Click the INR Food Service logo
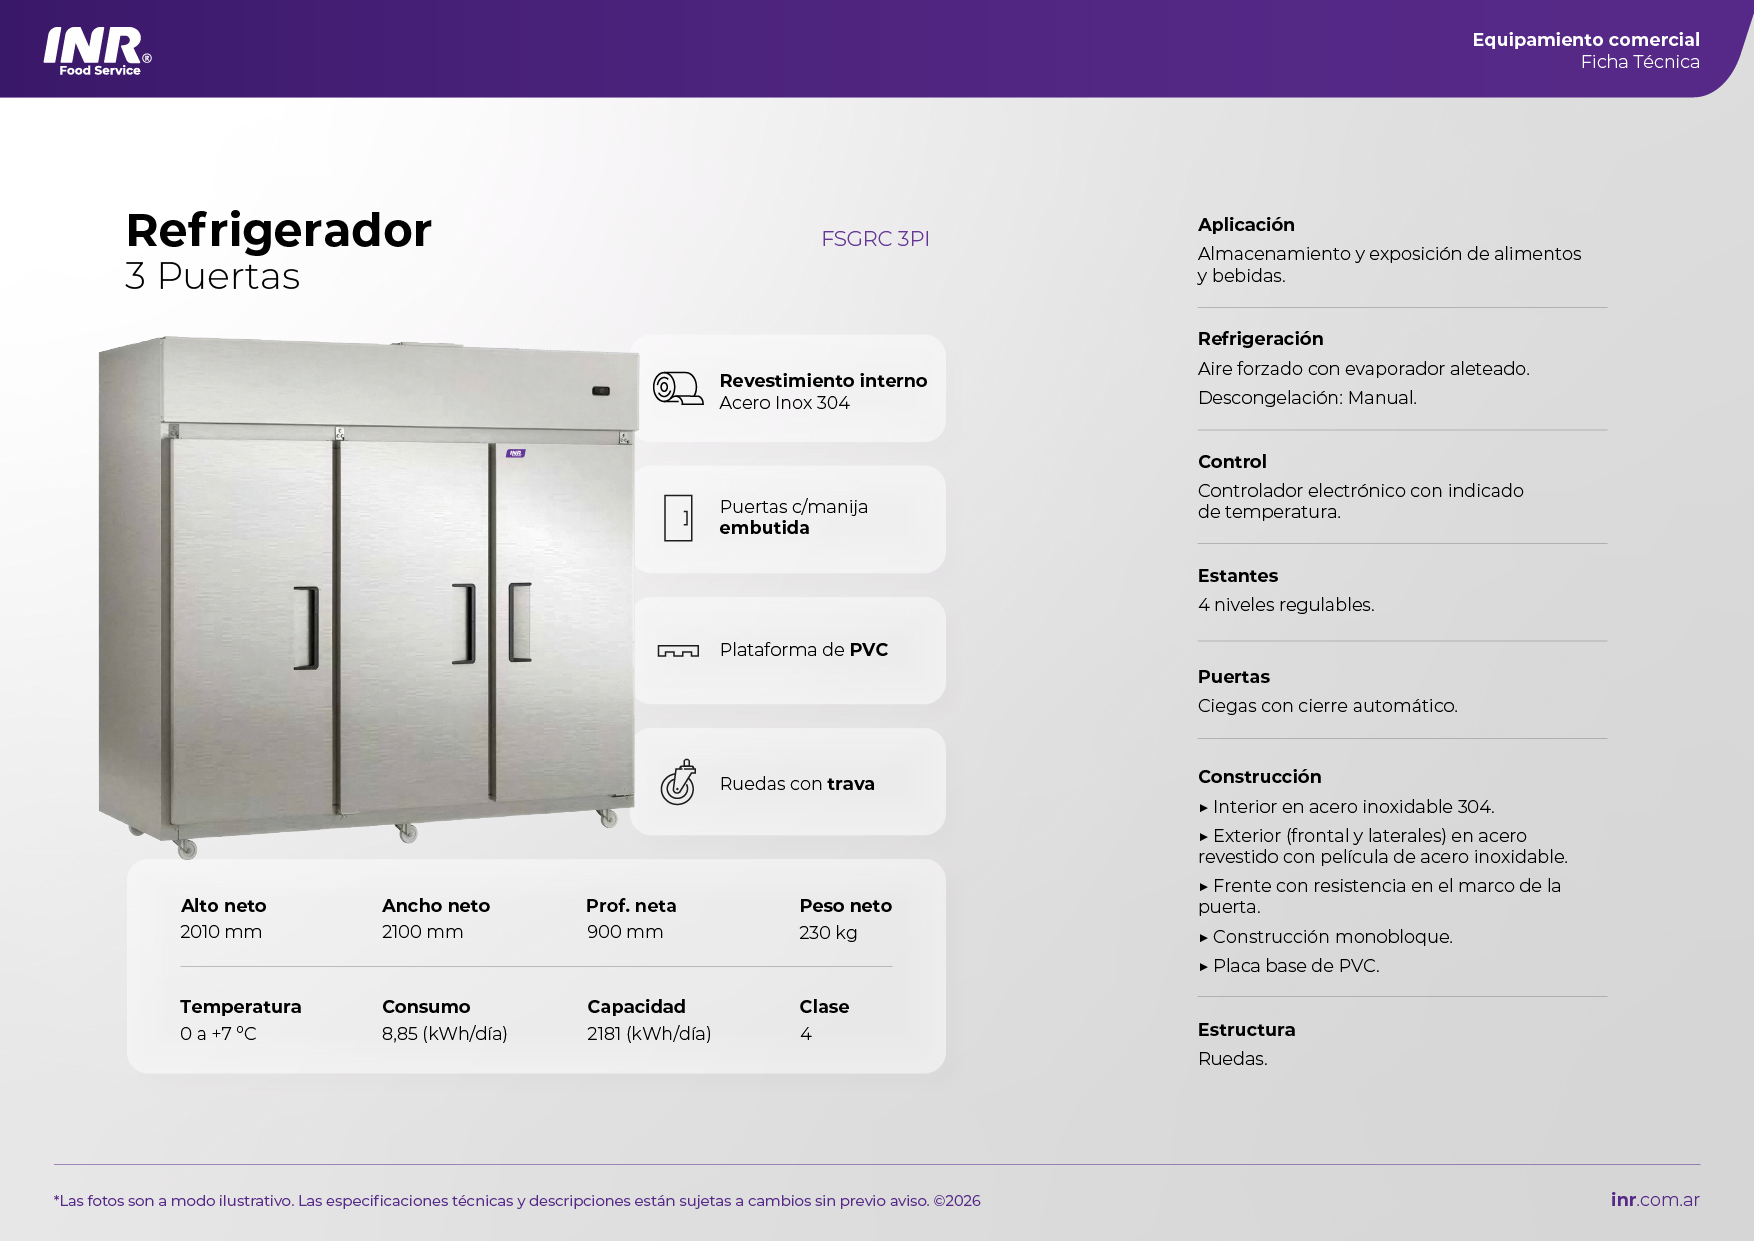 [97, 50]
